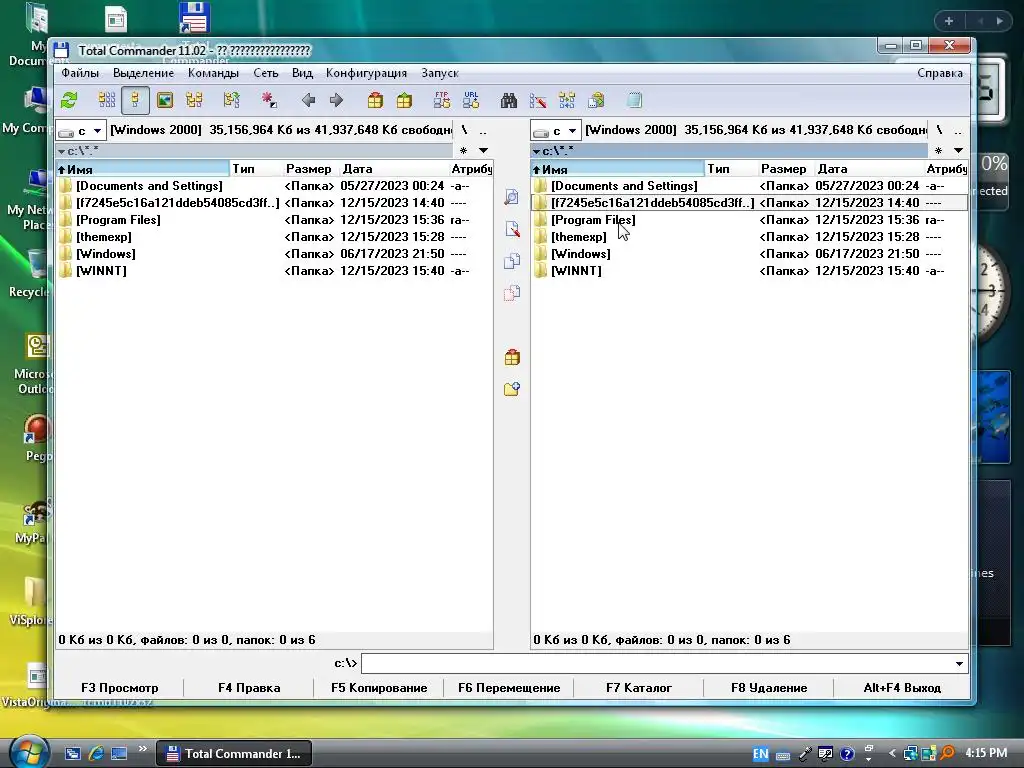Open the Запуск menu
The image size is (1024, 768).
pyautogui.click(x=440, y=73)
